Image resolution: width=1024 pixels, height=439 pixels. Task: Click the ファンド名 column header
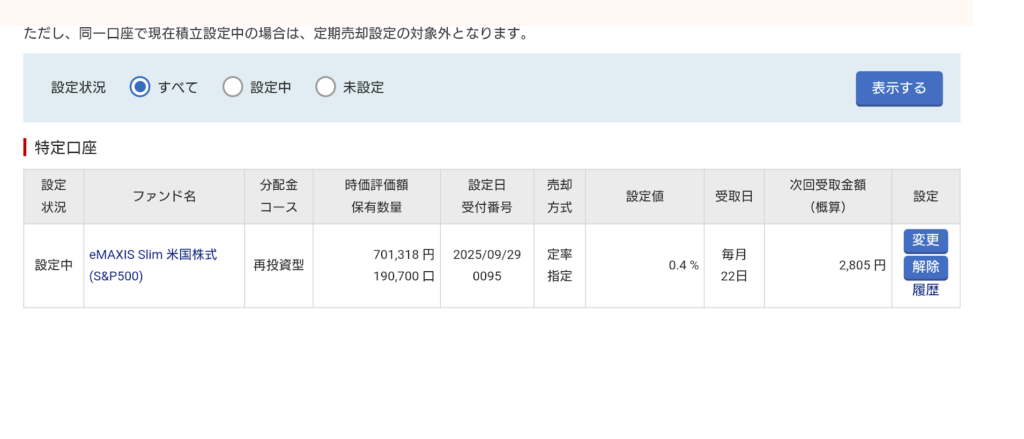(x=164, y=196)
